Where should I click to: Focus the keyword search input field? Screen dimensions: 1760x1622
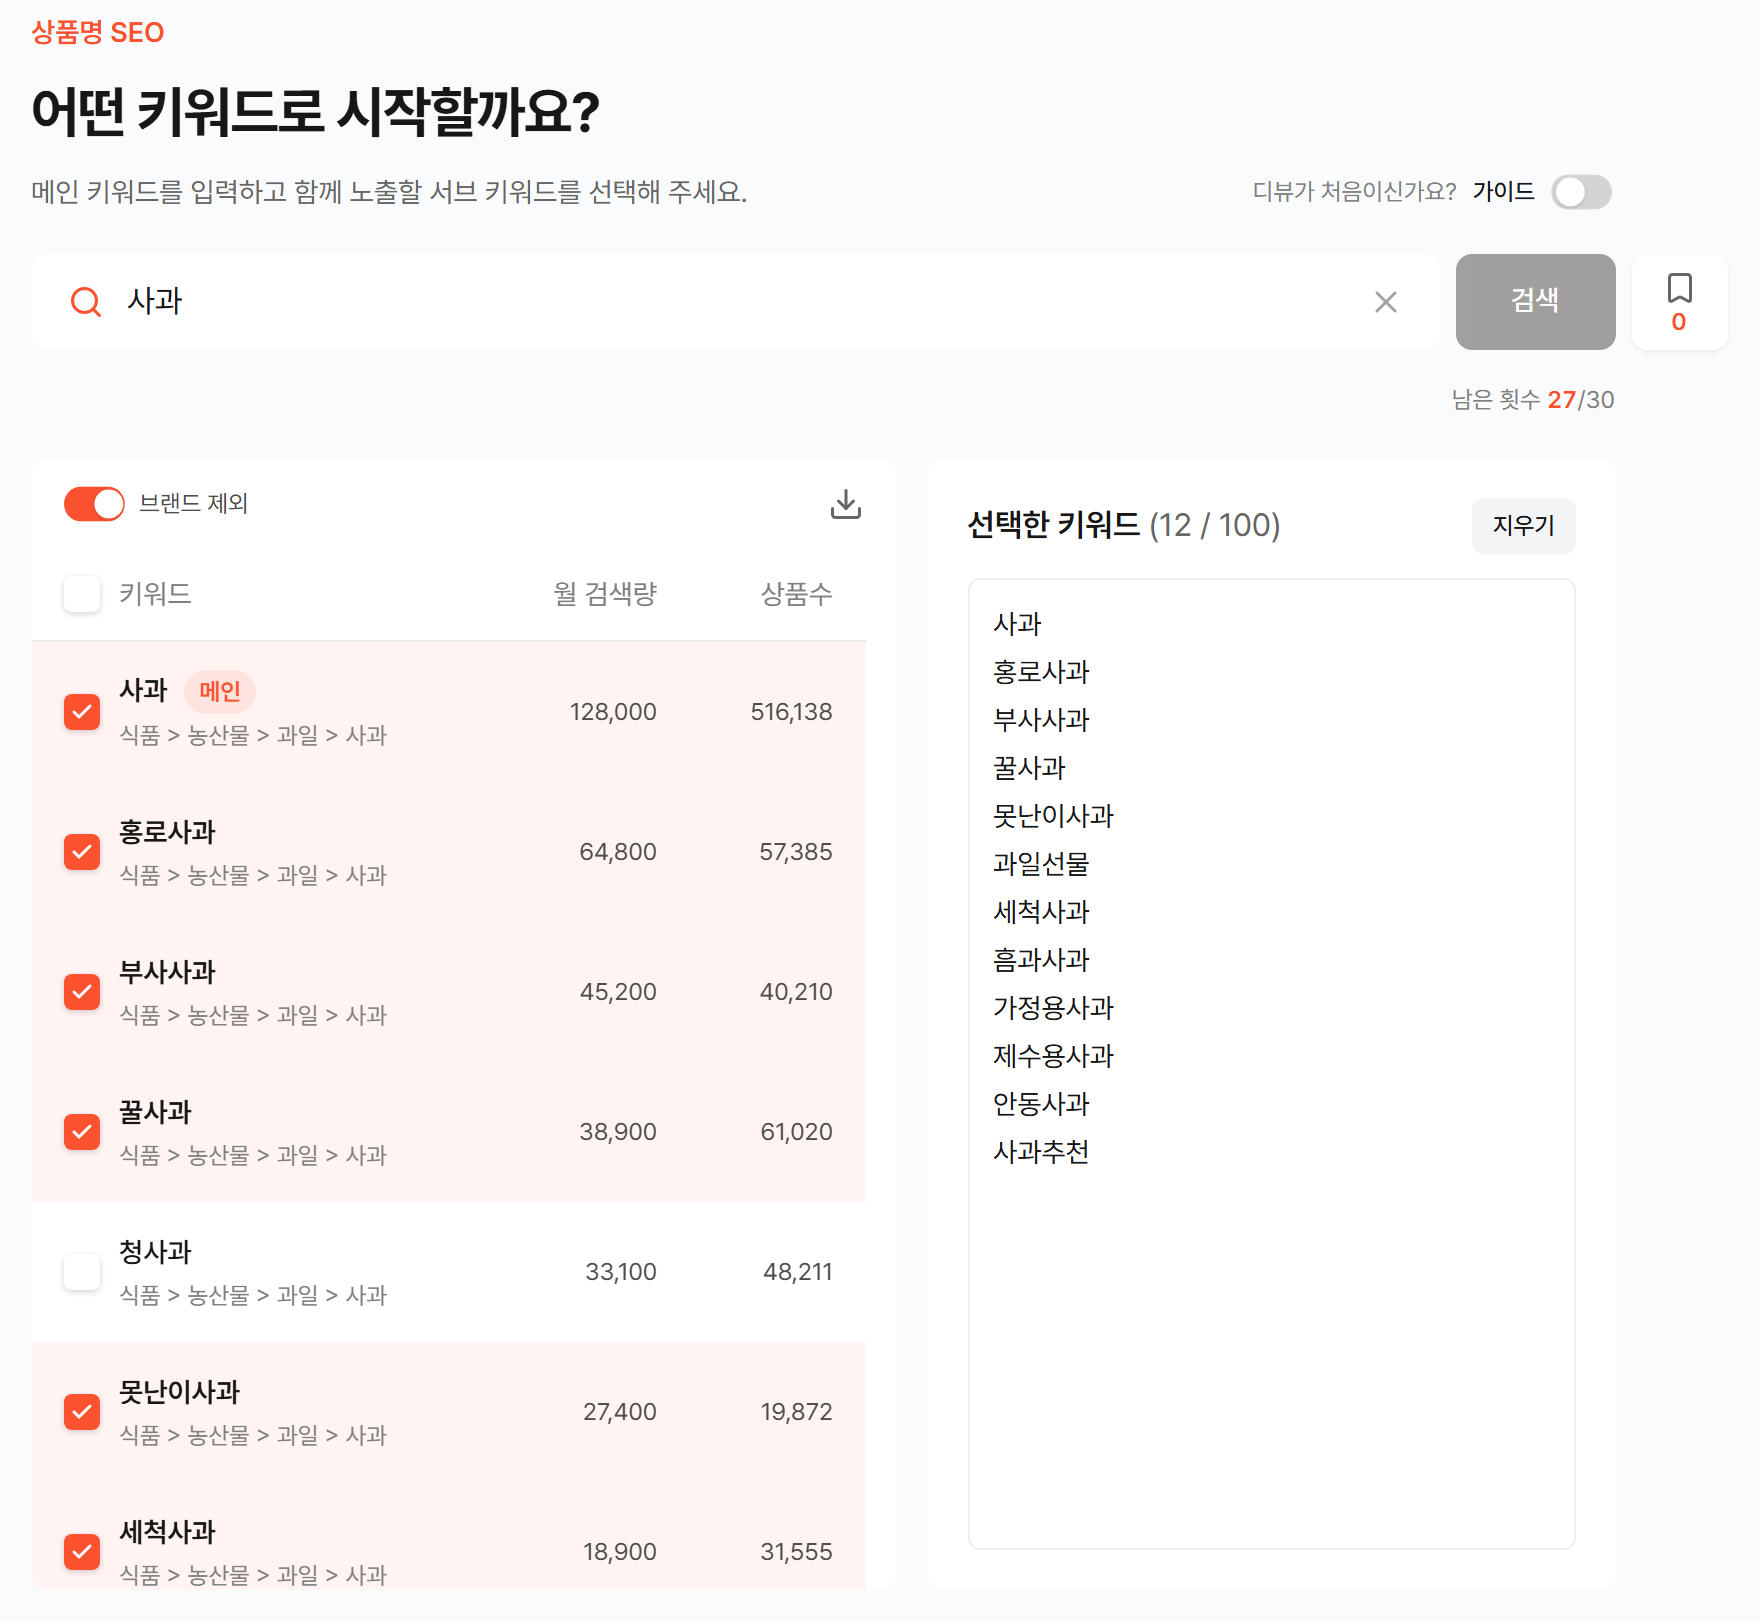pos(736,302)
